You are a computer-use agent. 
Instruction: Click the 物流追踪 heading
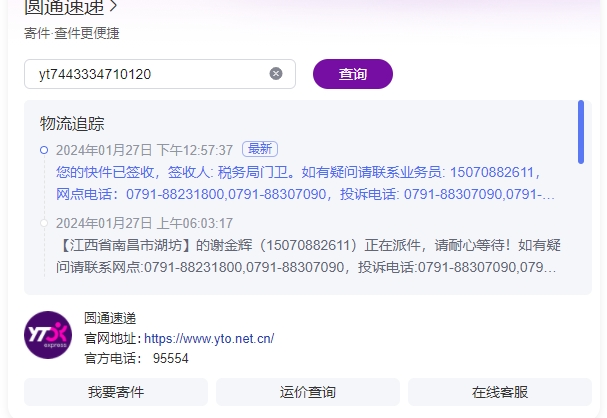[x=72, y=124]
